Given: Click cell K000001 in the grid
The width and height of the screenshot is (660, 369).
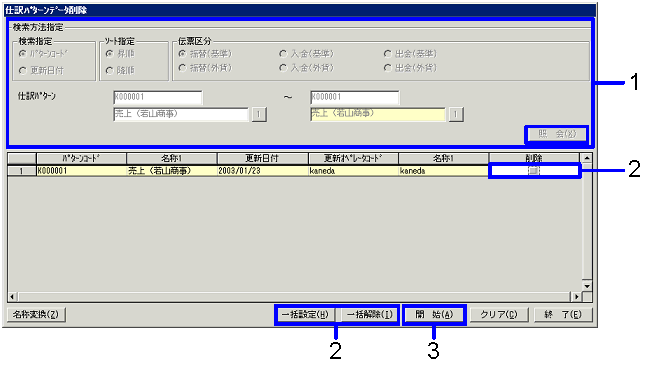Looking at the screenshot, I should tap(82, 171).
